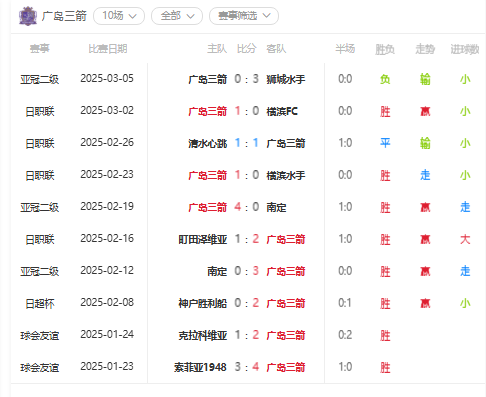
Task: Click 走 trend marker in 2025-02-23 row
Action: pyautogui.click(x=425, y=175)
